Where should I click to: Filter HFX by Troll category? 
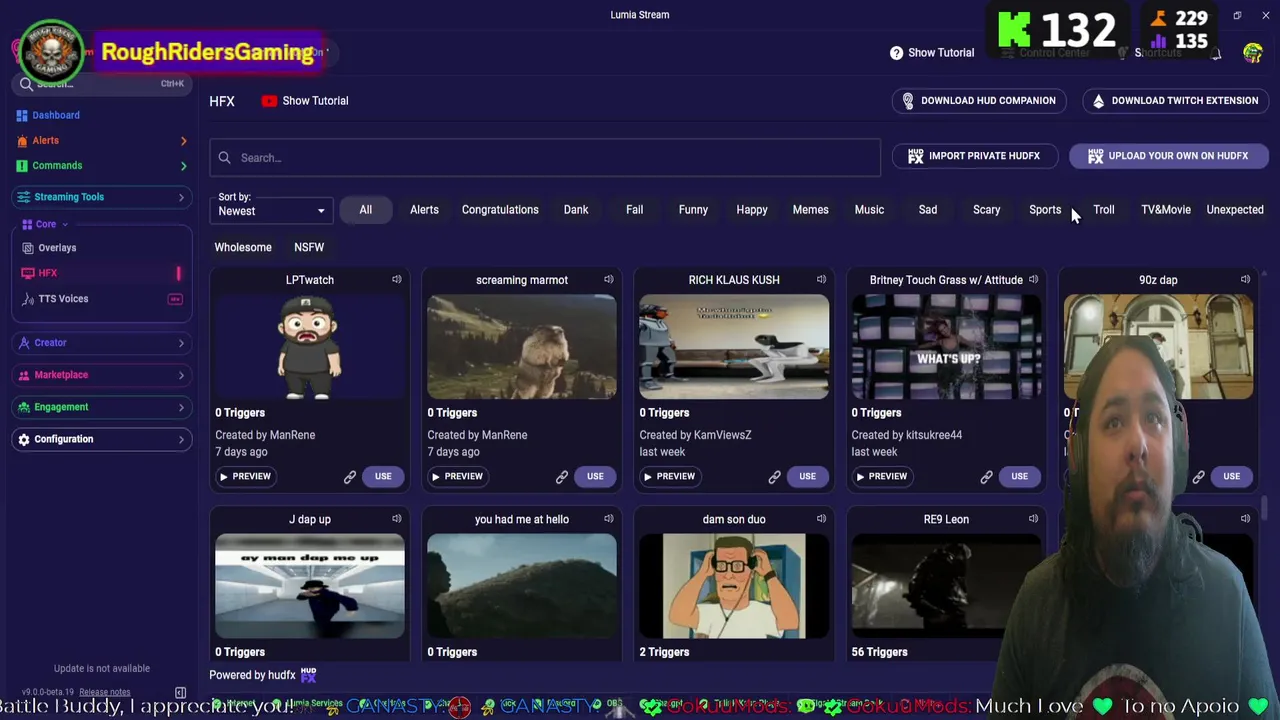click(x=1104, y=210)
